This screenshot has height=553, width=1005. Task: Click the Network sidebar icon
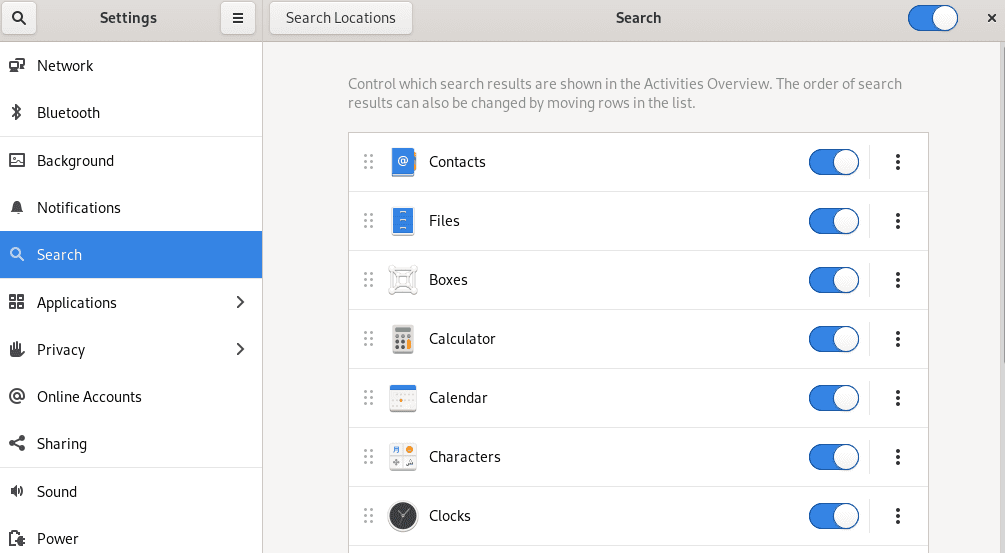(17, 65)
